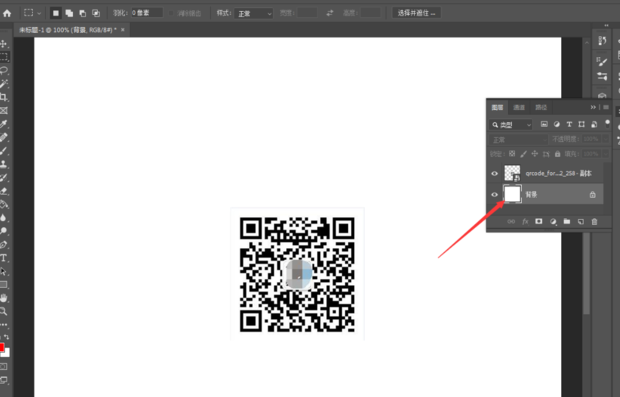620x397 pixels.
Task: Switch to the Layers tab
Action: [497, 107]
